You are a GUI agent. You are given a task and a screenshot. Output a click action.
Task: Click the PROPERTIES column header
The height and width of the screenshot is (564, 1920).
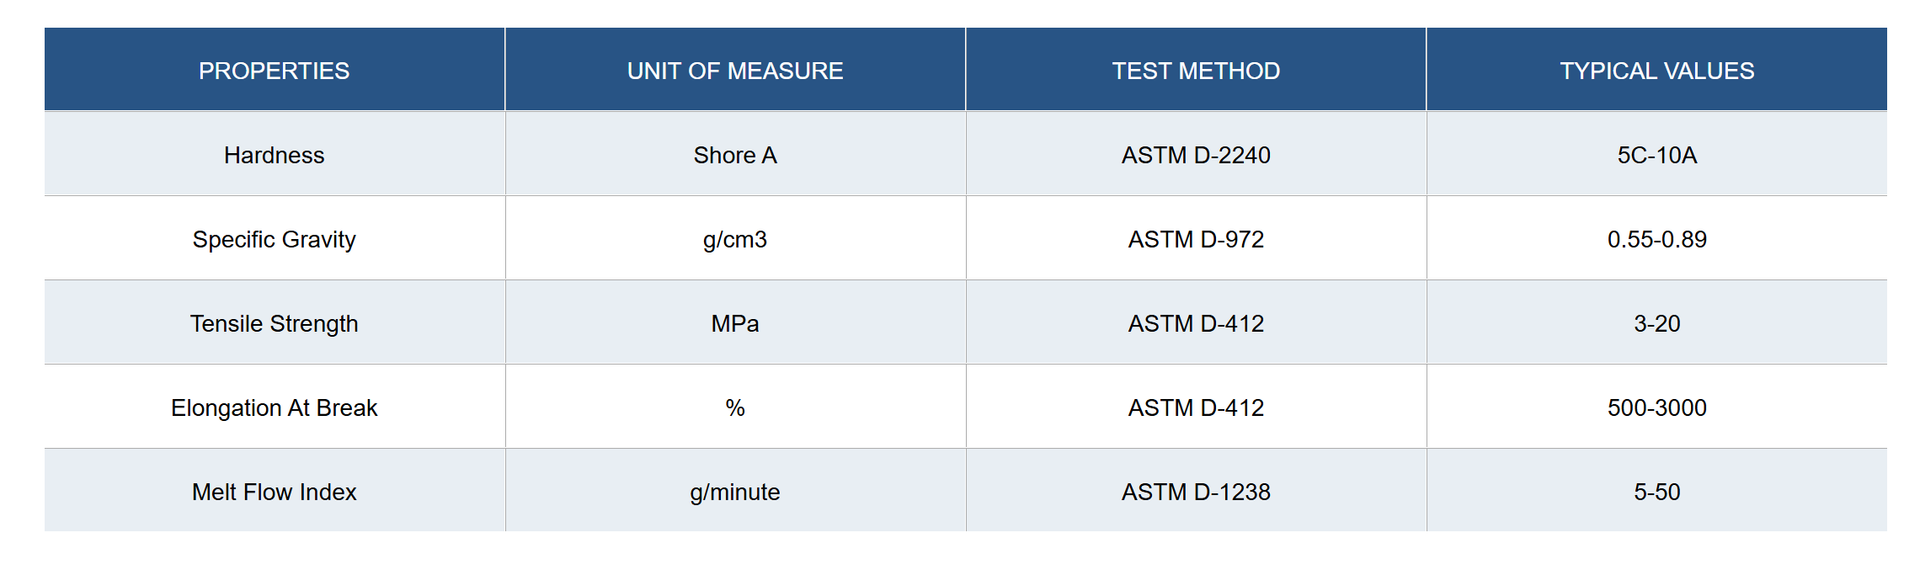click(x=274, y=70)
